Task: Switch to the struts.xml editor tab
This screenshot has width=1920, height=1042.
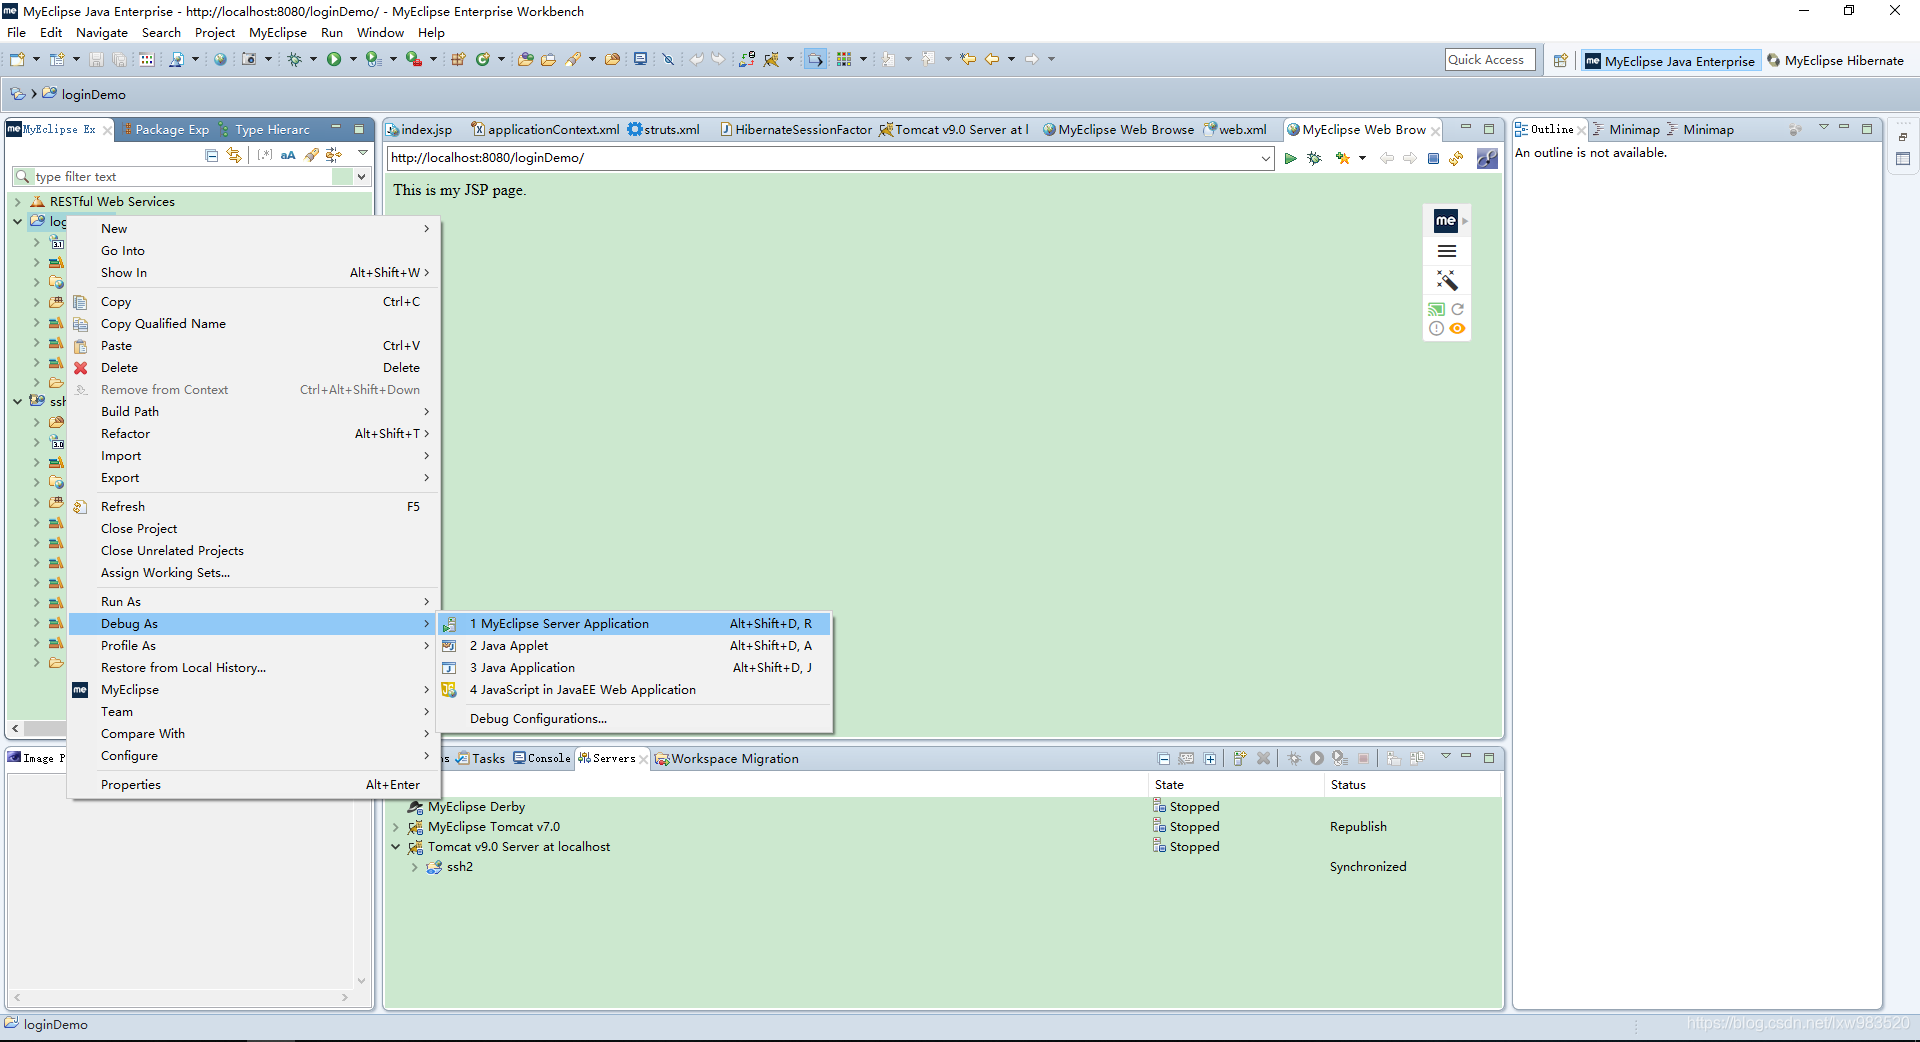Action: [663, 130]
